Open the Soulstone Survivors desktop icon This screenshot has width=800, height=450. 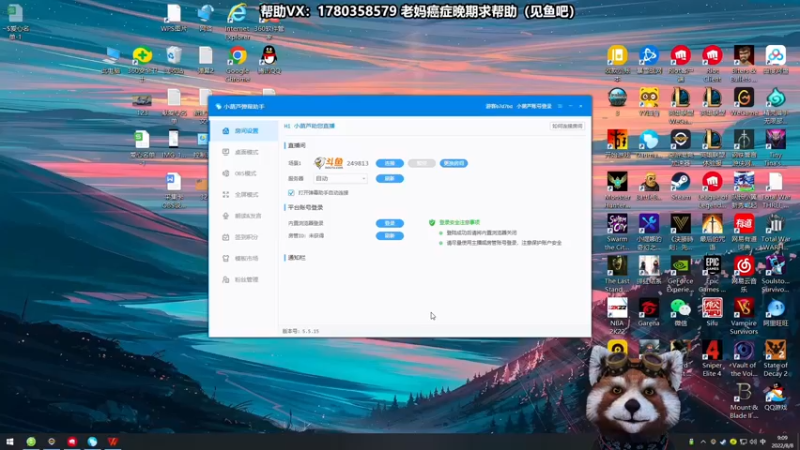[775, 274]
